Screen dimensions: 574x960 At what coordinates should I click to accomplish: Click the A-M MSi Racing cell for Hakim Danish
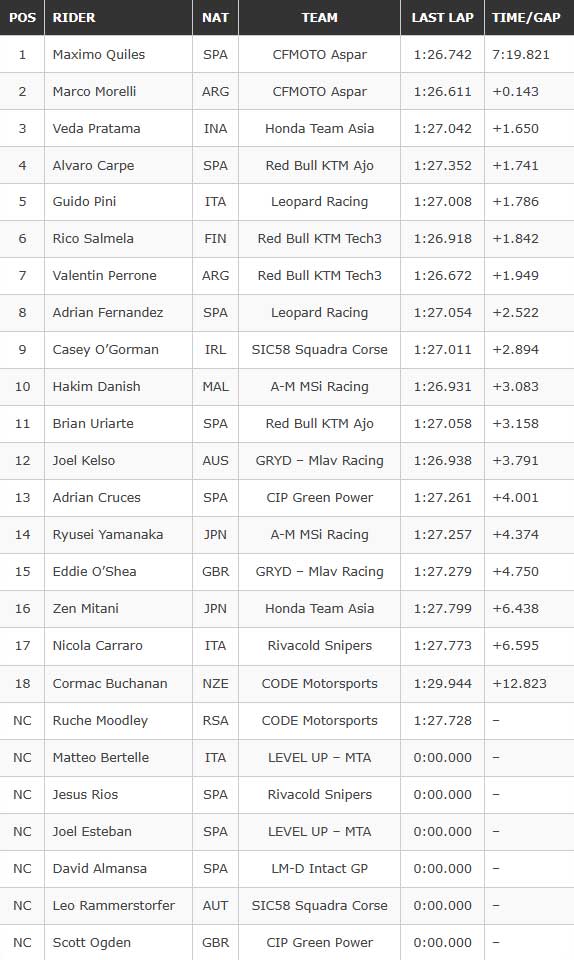pos(319,386)
